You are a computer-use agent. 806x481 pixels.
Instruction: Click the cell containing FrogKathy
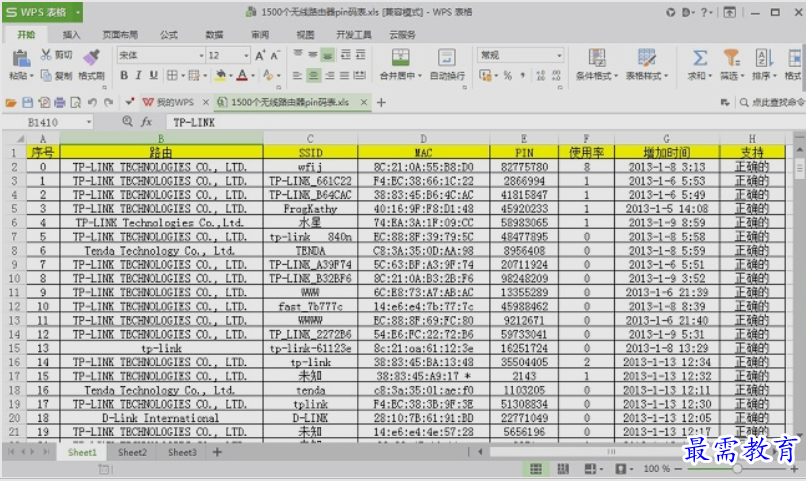tap(310, 209)
